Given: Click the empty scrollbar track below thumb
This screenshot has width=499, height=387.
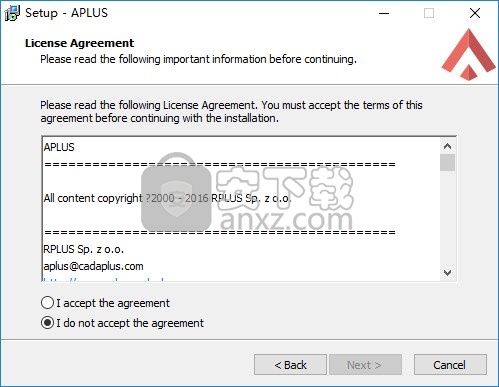Looking at the screenshot, I should point(447,218).
